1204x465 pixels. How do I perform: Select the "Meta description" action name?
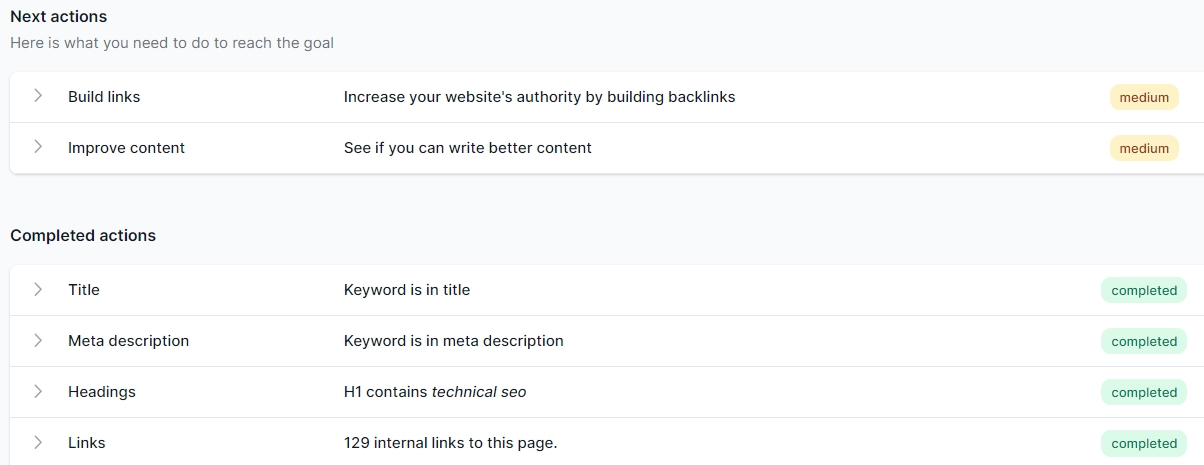pos(128,341)
